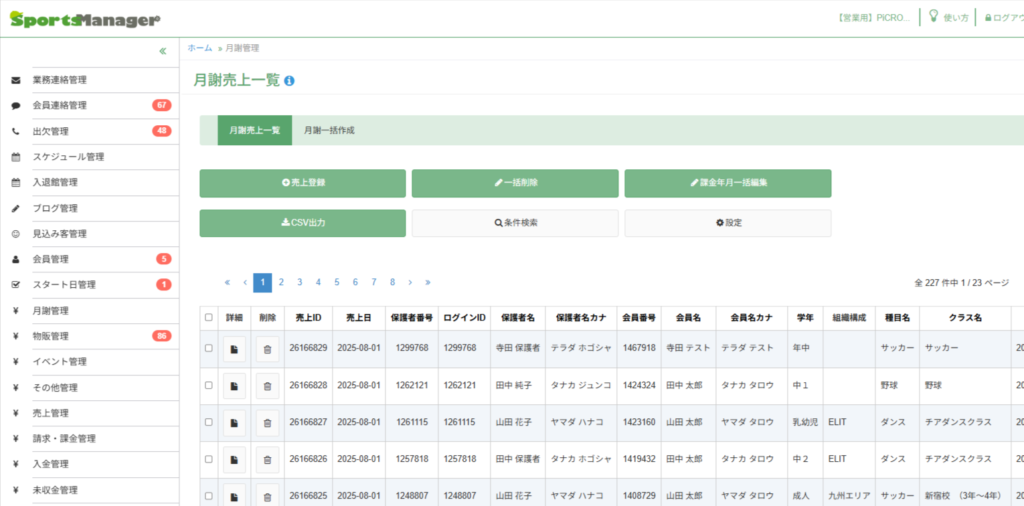1024x506 pixels.
Task: Check the row checkbox for sale 26166826
Action: click(x=208, y=459)
